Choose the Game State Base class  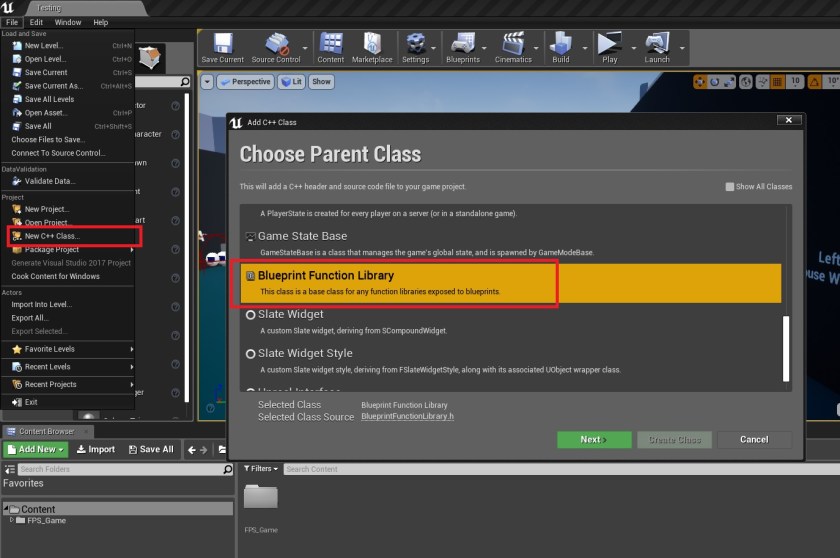click(302, 236)
